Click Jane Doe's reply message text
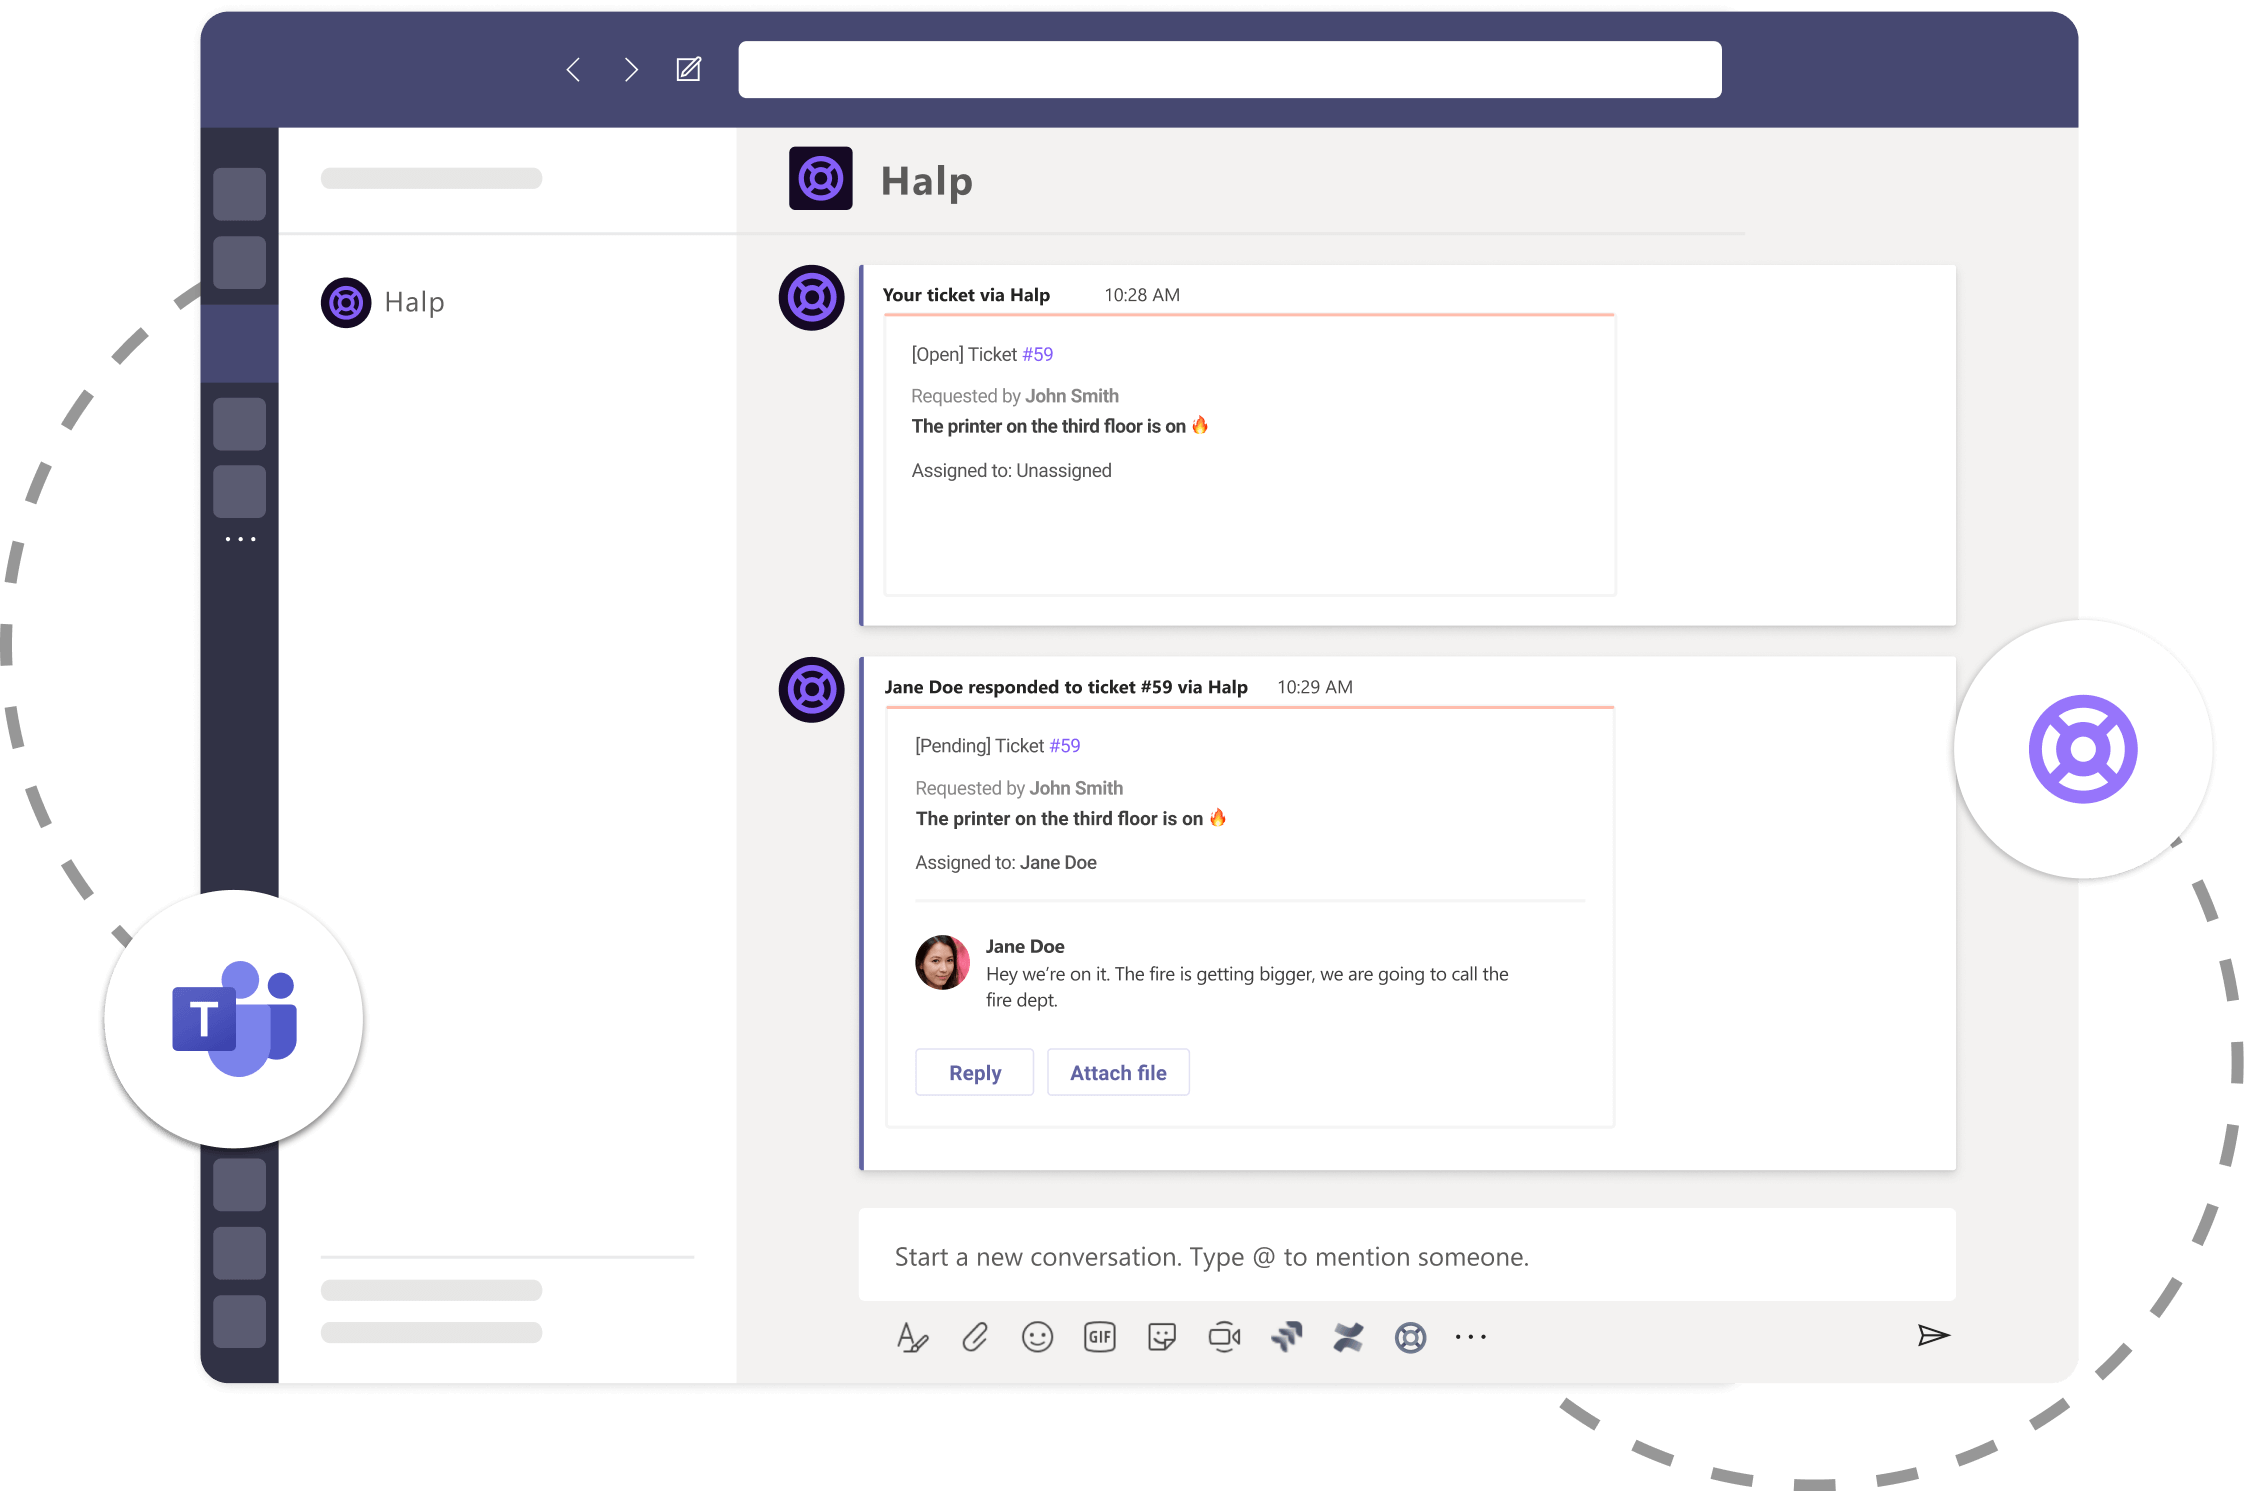2244x1491 pixels. [1247, 987]
